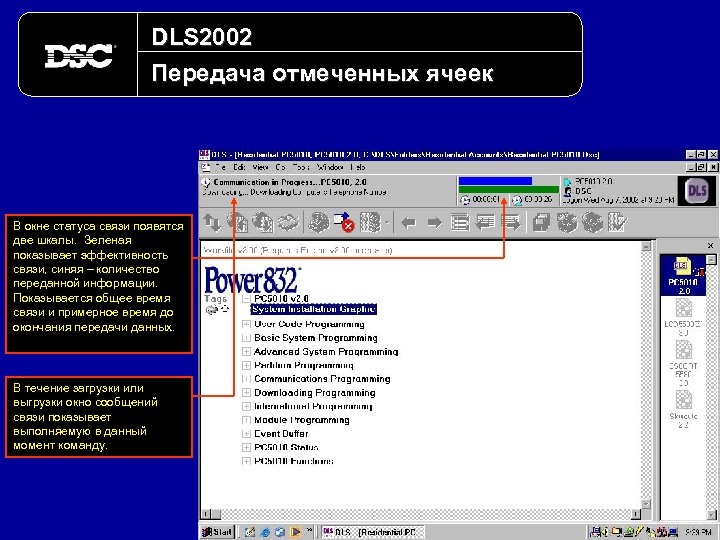This screenshot has height=540, width=720.
Task: Click the left arrow toolbar icon
Action: point(408,223)
